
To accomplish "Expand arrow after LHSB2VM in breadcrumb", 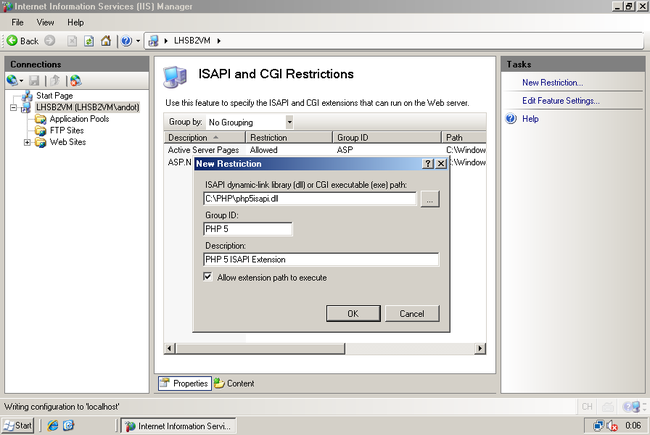I will [219, 41].
